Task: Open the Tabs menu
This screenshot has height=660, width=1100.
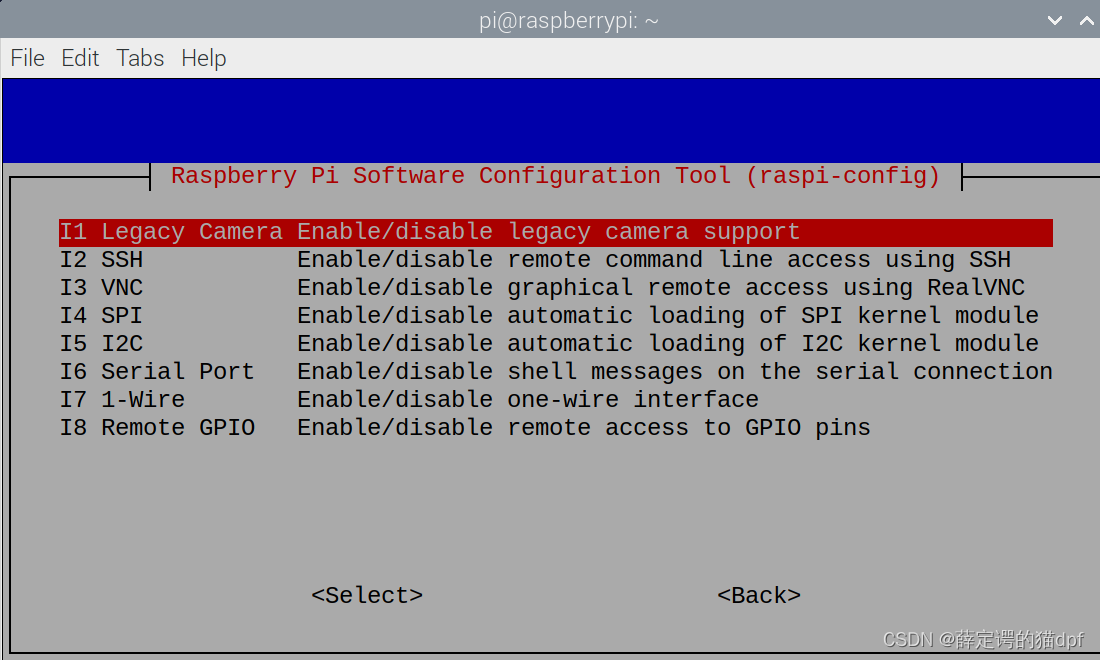Action: [x=140, y=58]
